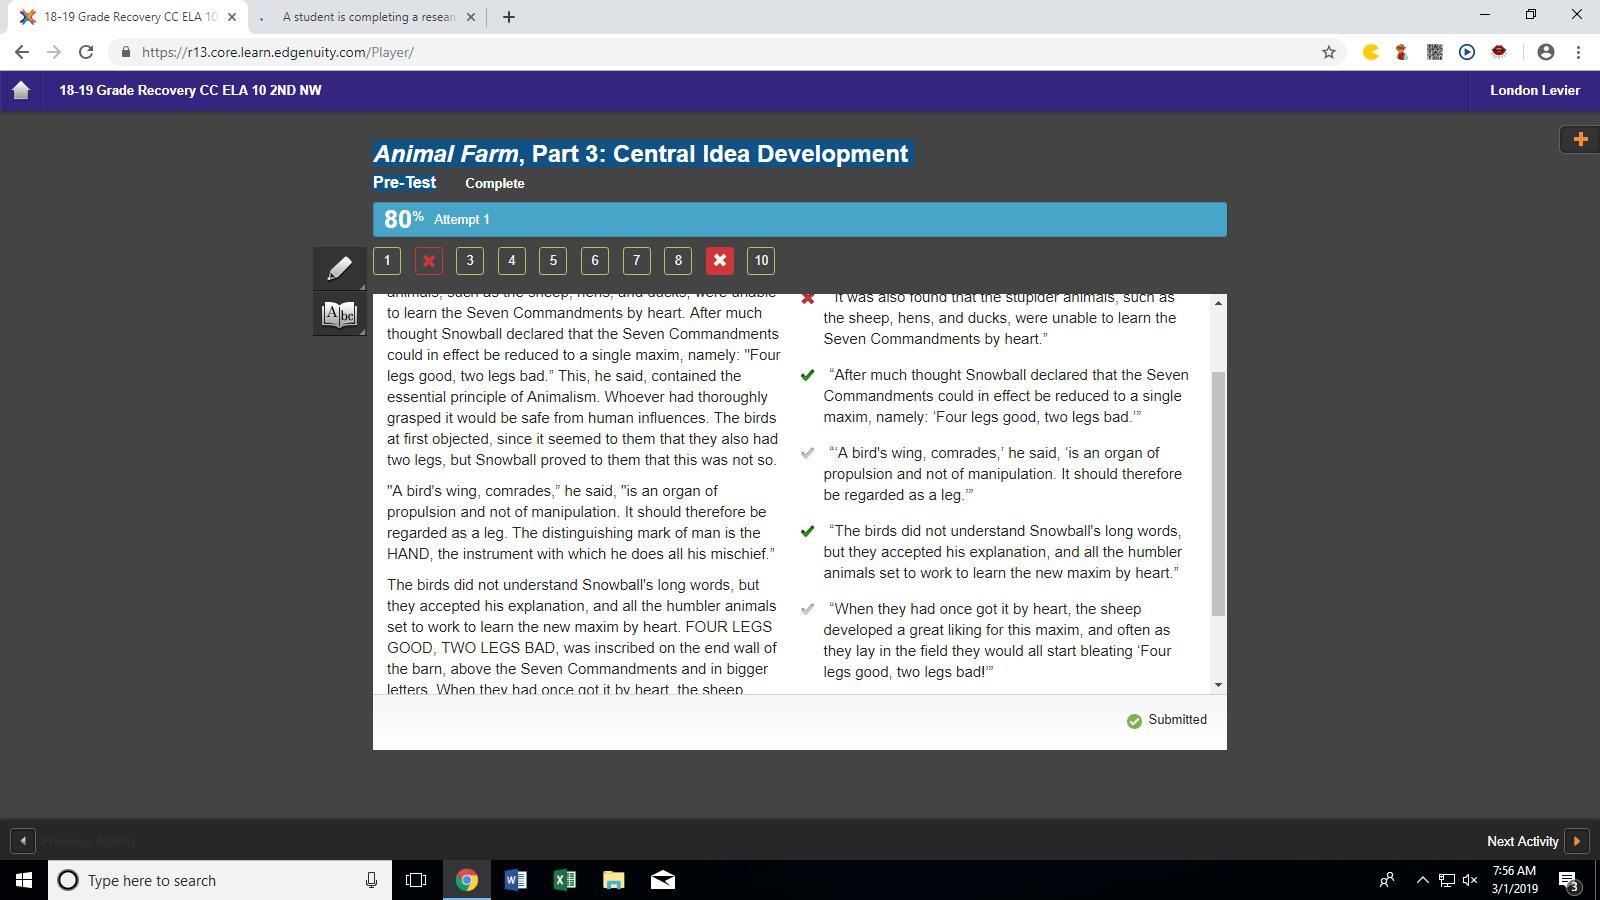Viewport: 1600px width, 900px height.
Task: Close the "A student is completing" tab
Action: (471, 17)
